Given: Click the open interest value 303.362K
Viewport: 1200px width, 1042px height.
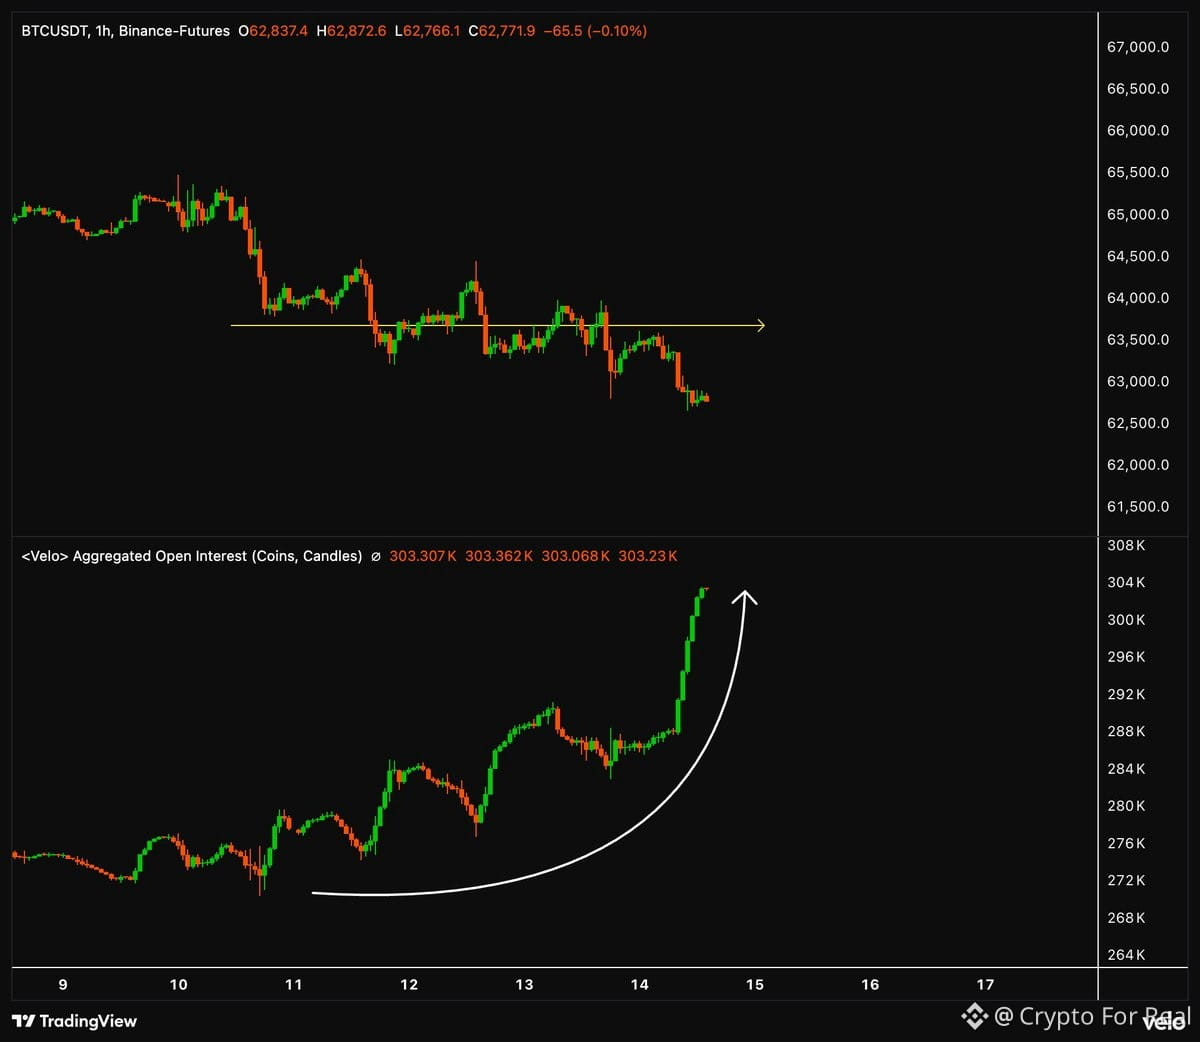Looking at the screenshot, I should pos(499,556).
